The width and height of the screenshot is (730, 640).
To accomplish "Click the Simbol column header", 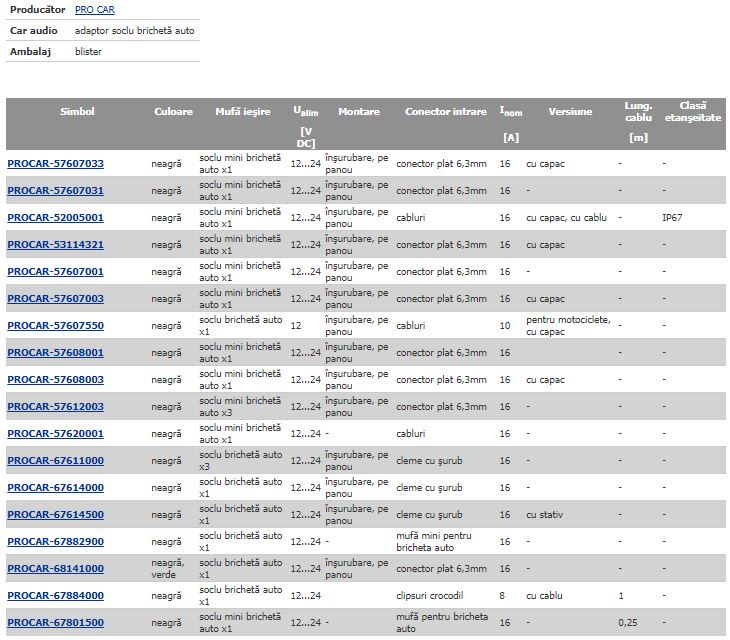I will [77, 112].
